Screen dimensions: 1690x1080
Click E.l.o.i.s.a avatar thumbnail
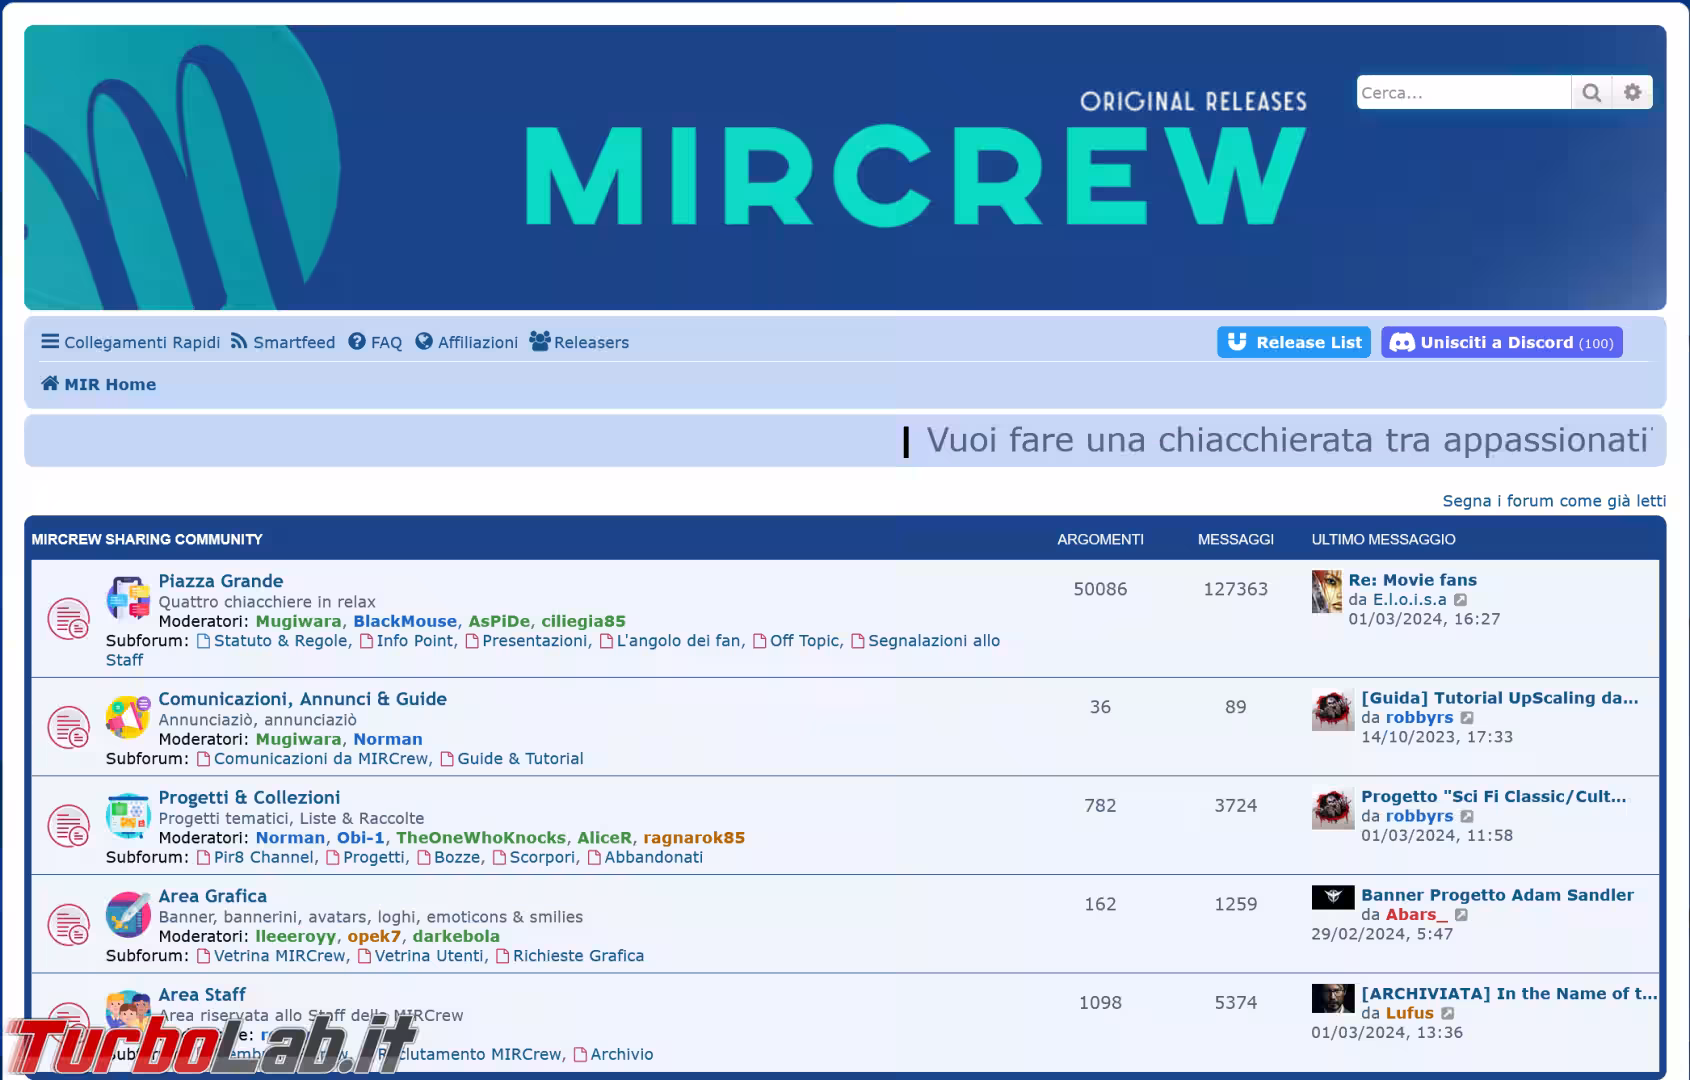tap(1326, 592)
